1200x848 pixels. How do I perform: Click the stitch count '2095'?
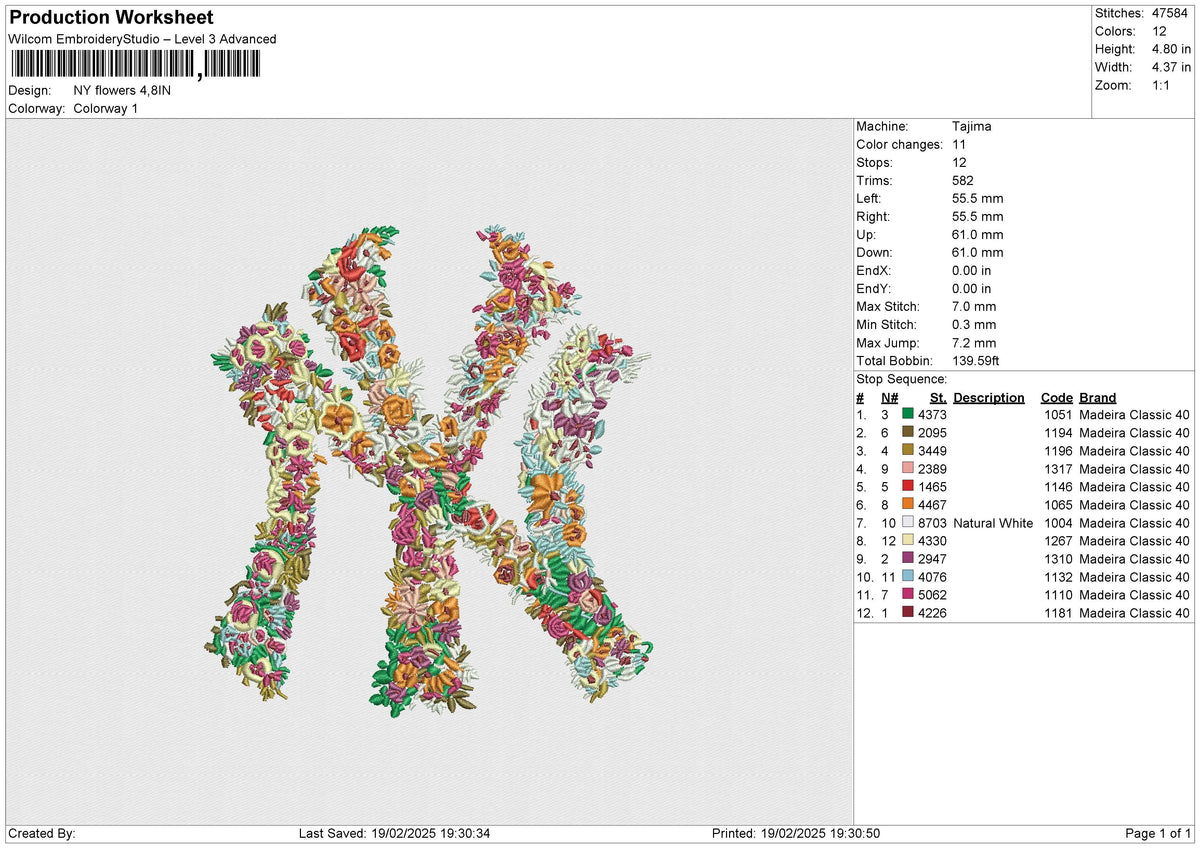click(932, 432)
